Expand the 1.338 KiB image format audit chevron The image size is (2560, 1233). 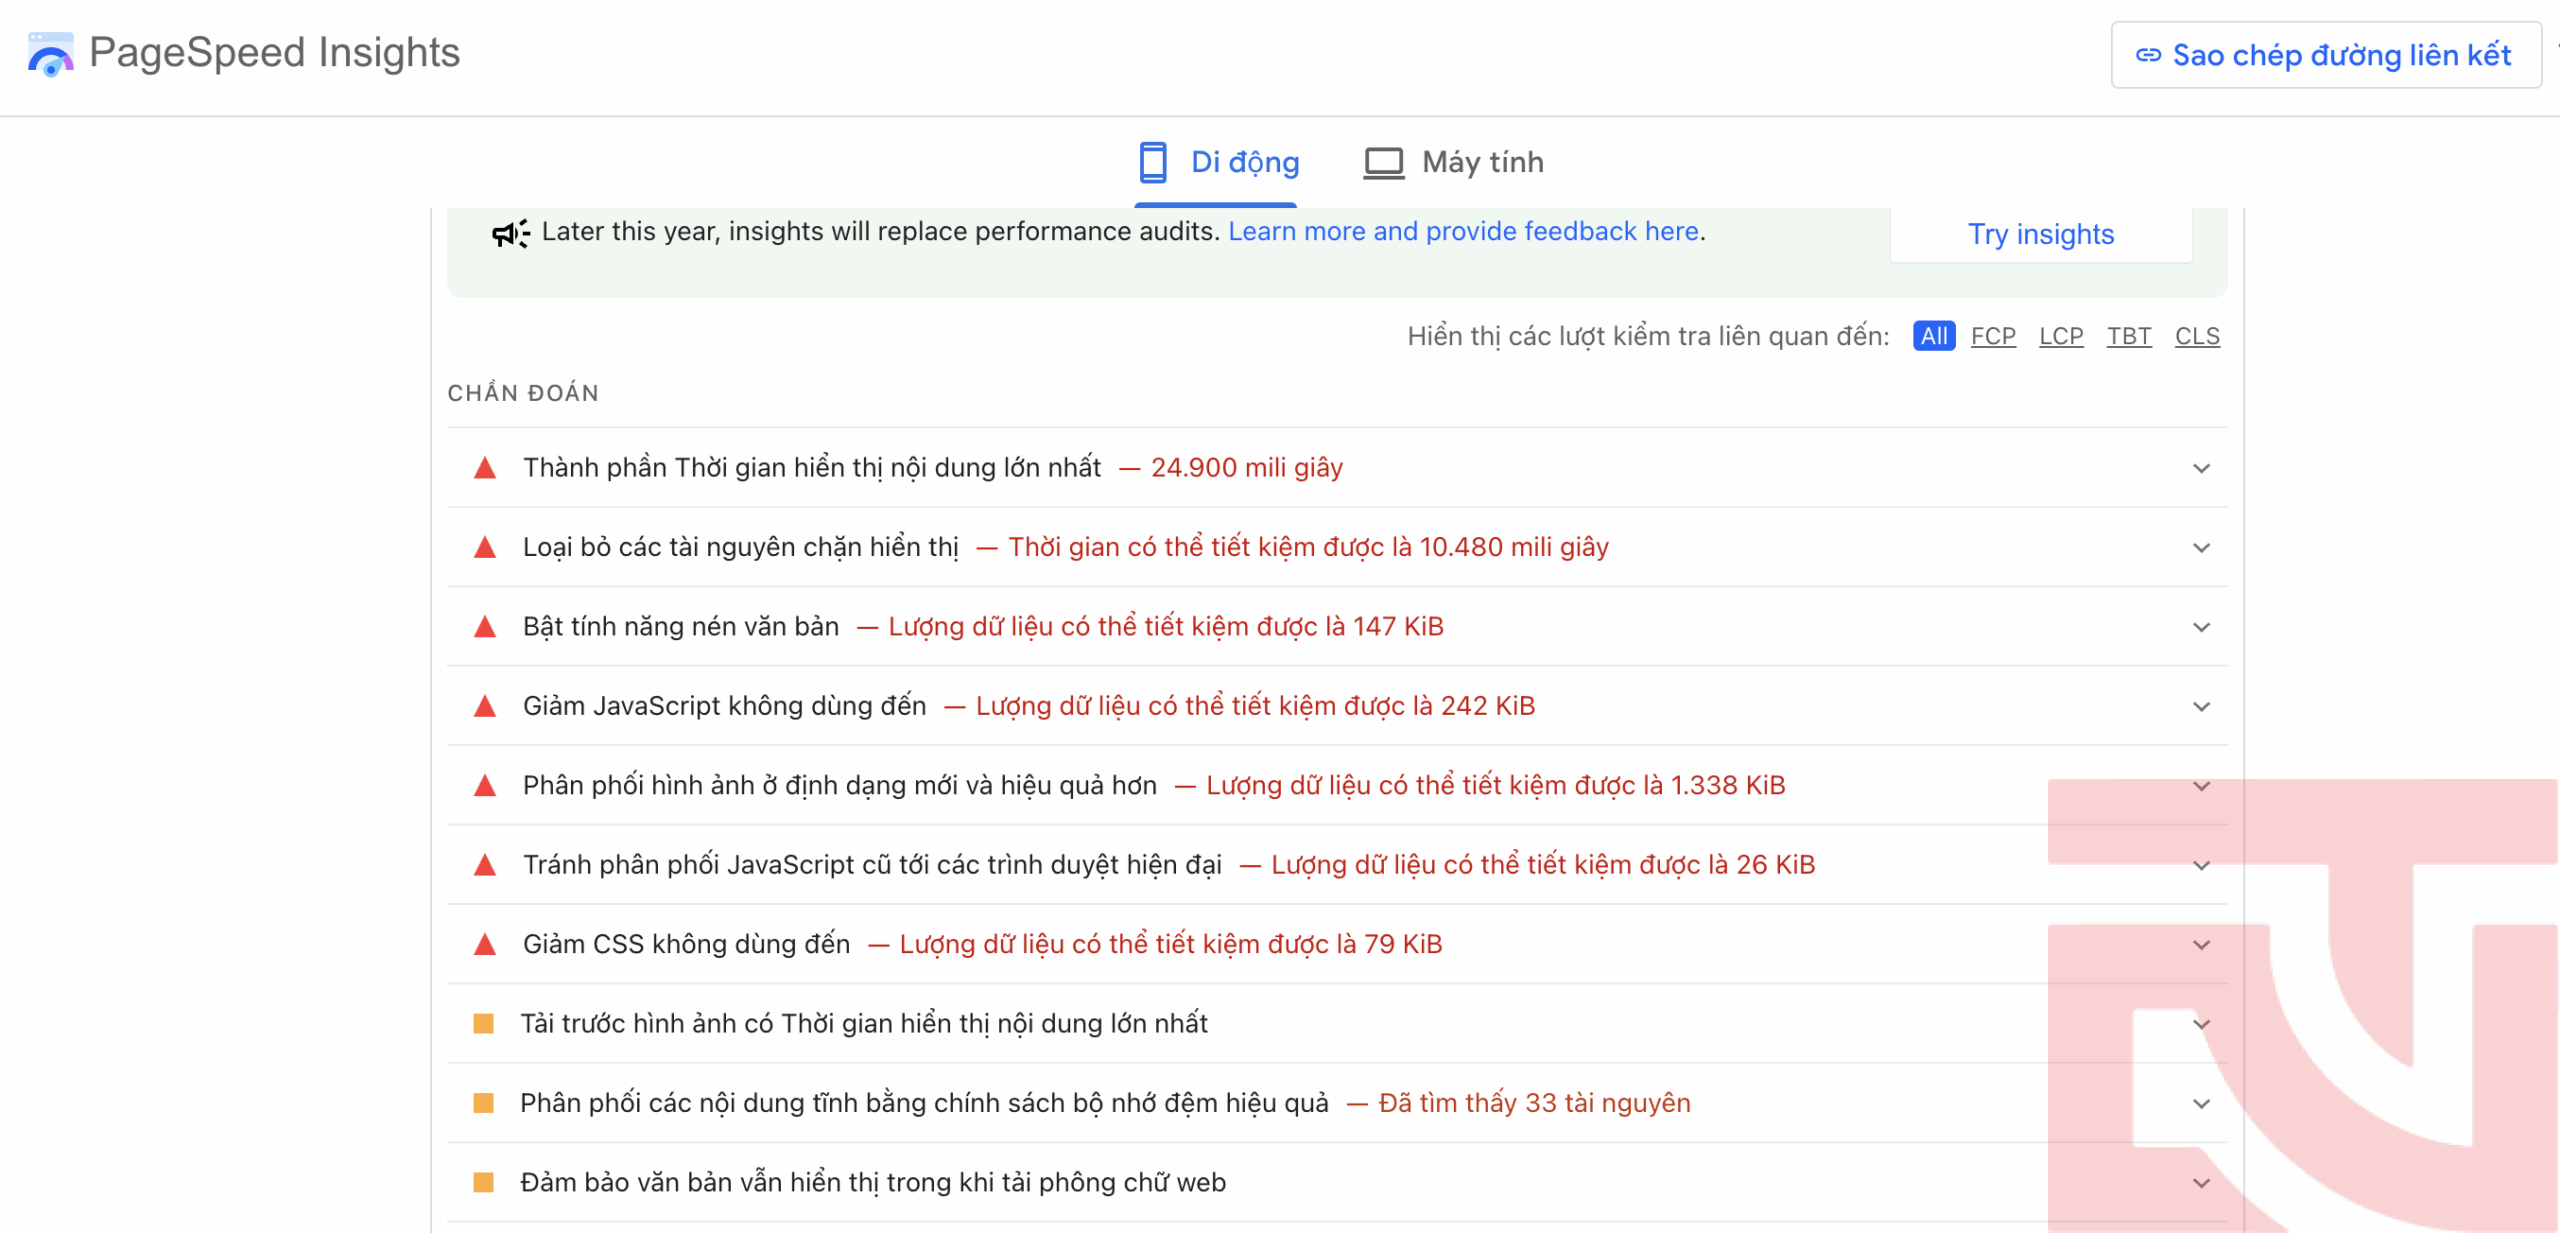(x=2201, y=786)
